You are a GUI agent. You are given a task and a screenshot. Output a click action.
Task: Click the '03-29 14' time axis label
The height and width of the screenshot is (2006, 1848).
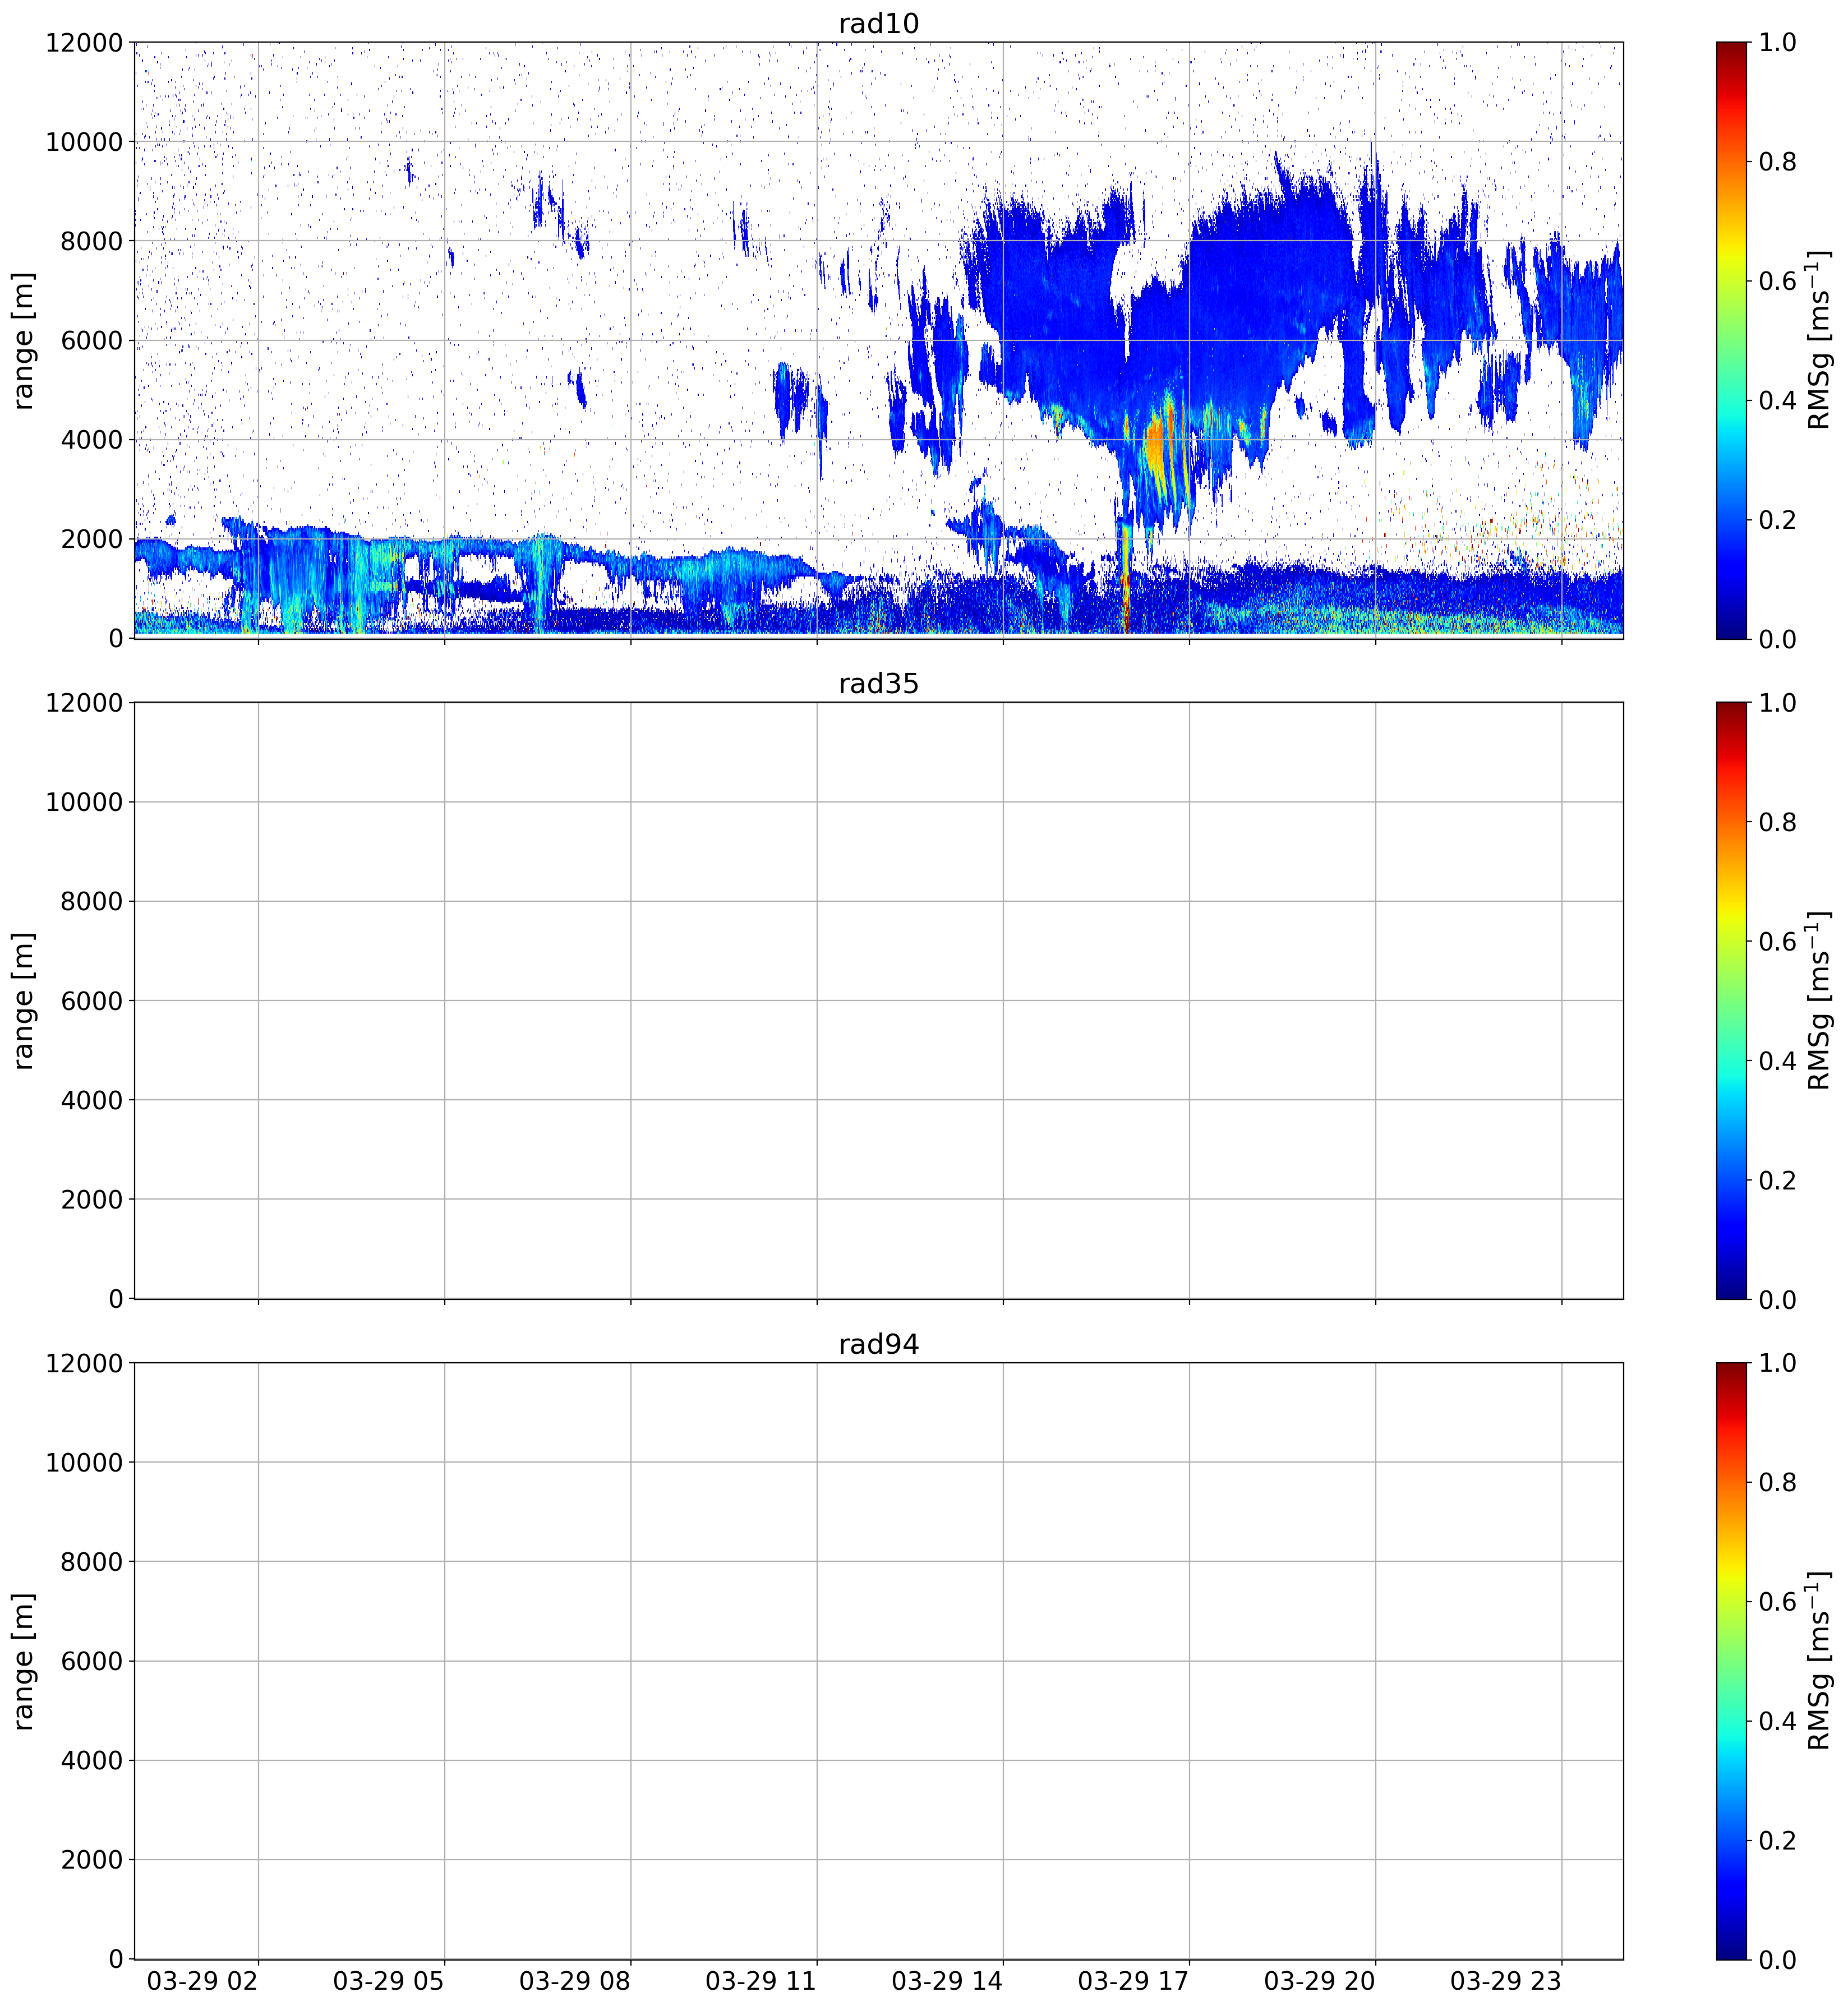tap(946, 1981)
